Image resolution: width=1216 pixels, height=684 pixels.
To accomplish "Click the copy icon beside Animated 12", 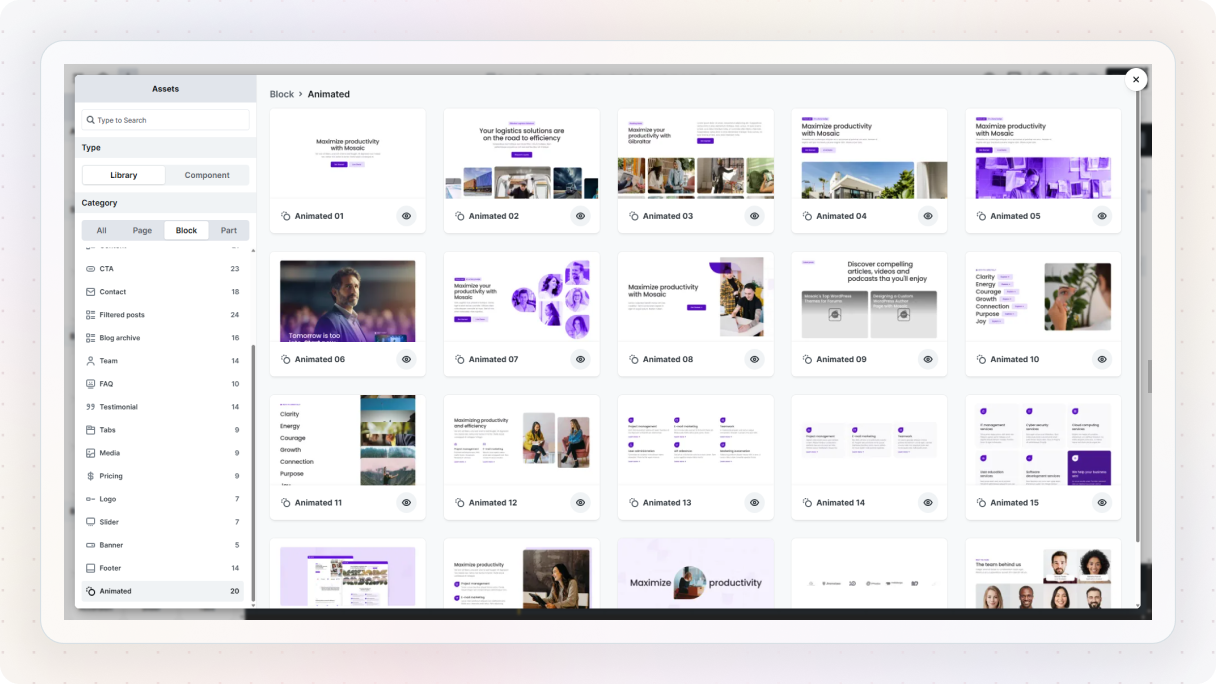I will click(x=460, y=502).
